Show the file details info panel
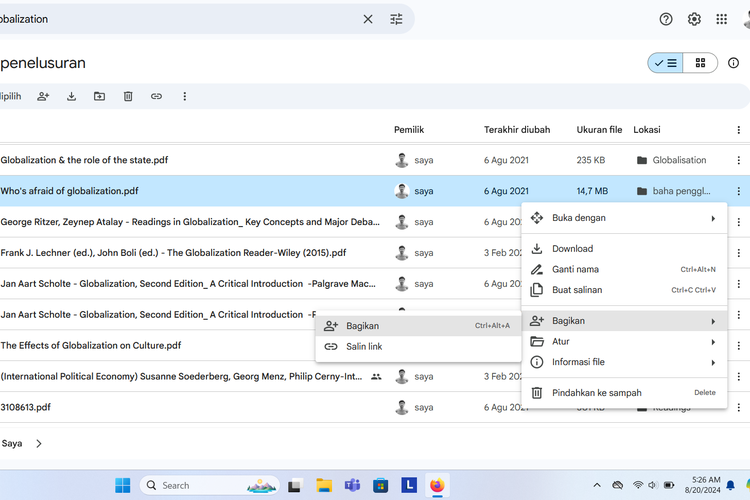Viewport: 750px width, 500px height. tap(734, 63)
